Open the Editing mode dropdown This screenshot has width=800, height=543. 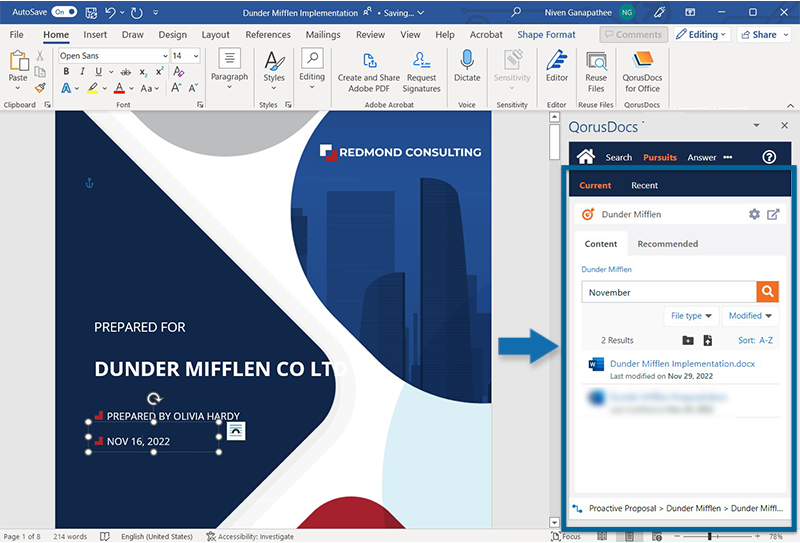702,35
